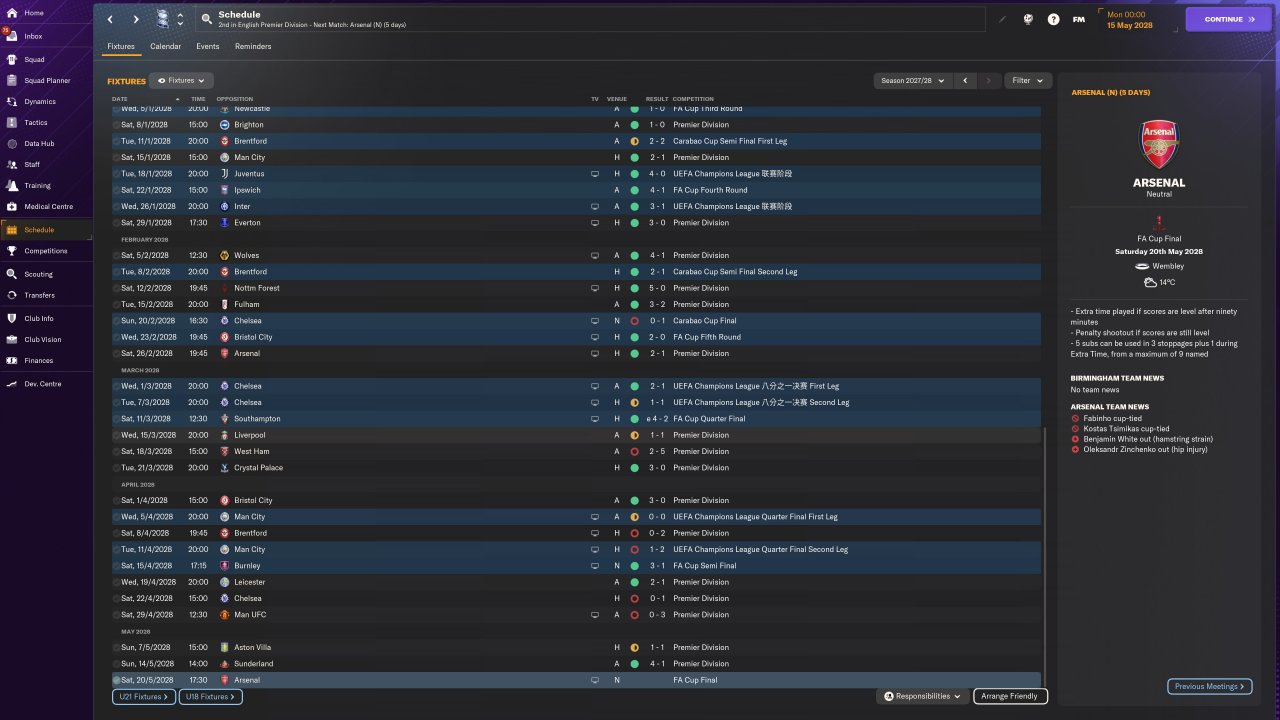Open U18 Fixtures
Screen dimensions: 1280x720
[210, 696]
